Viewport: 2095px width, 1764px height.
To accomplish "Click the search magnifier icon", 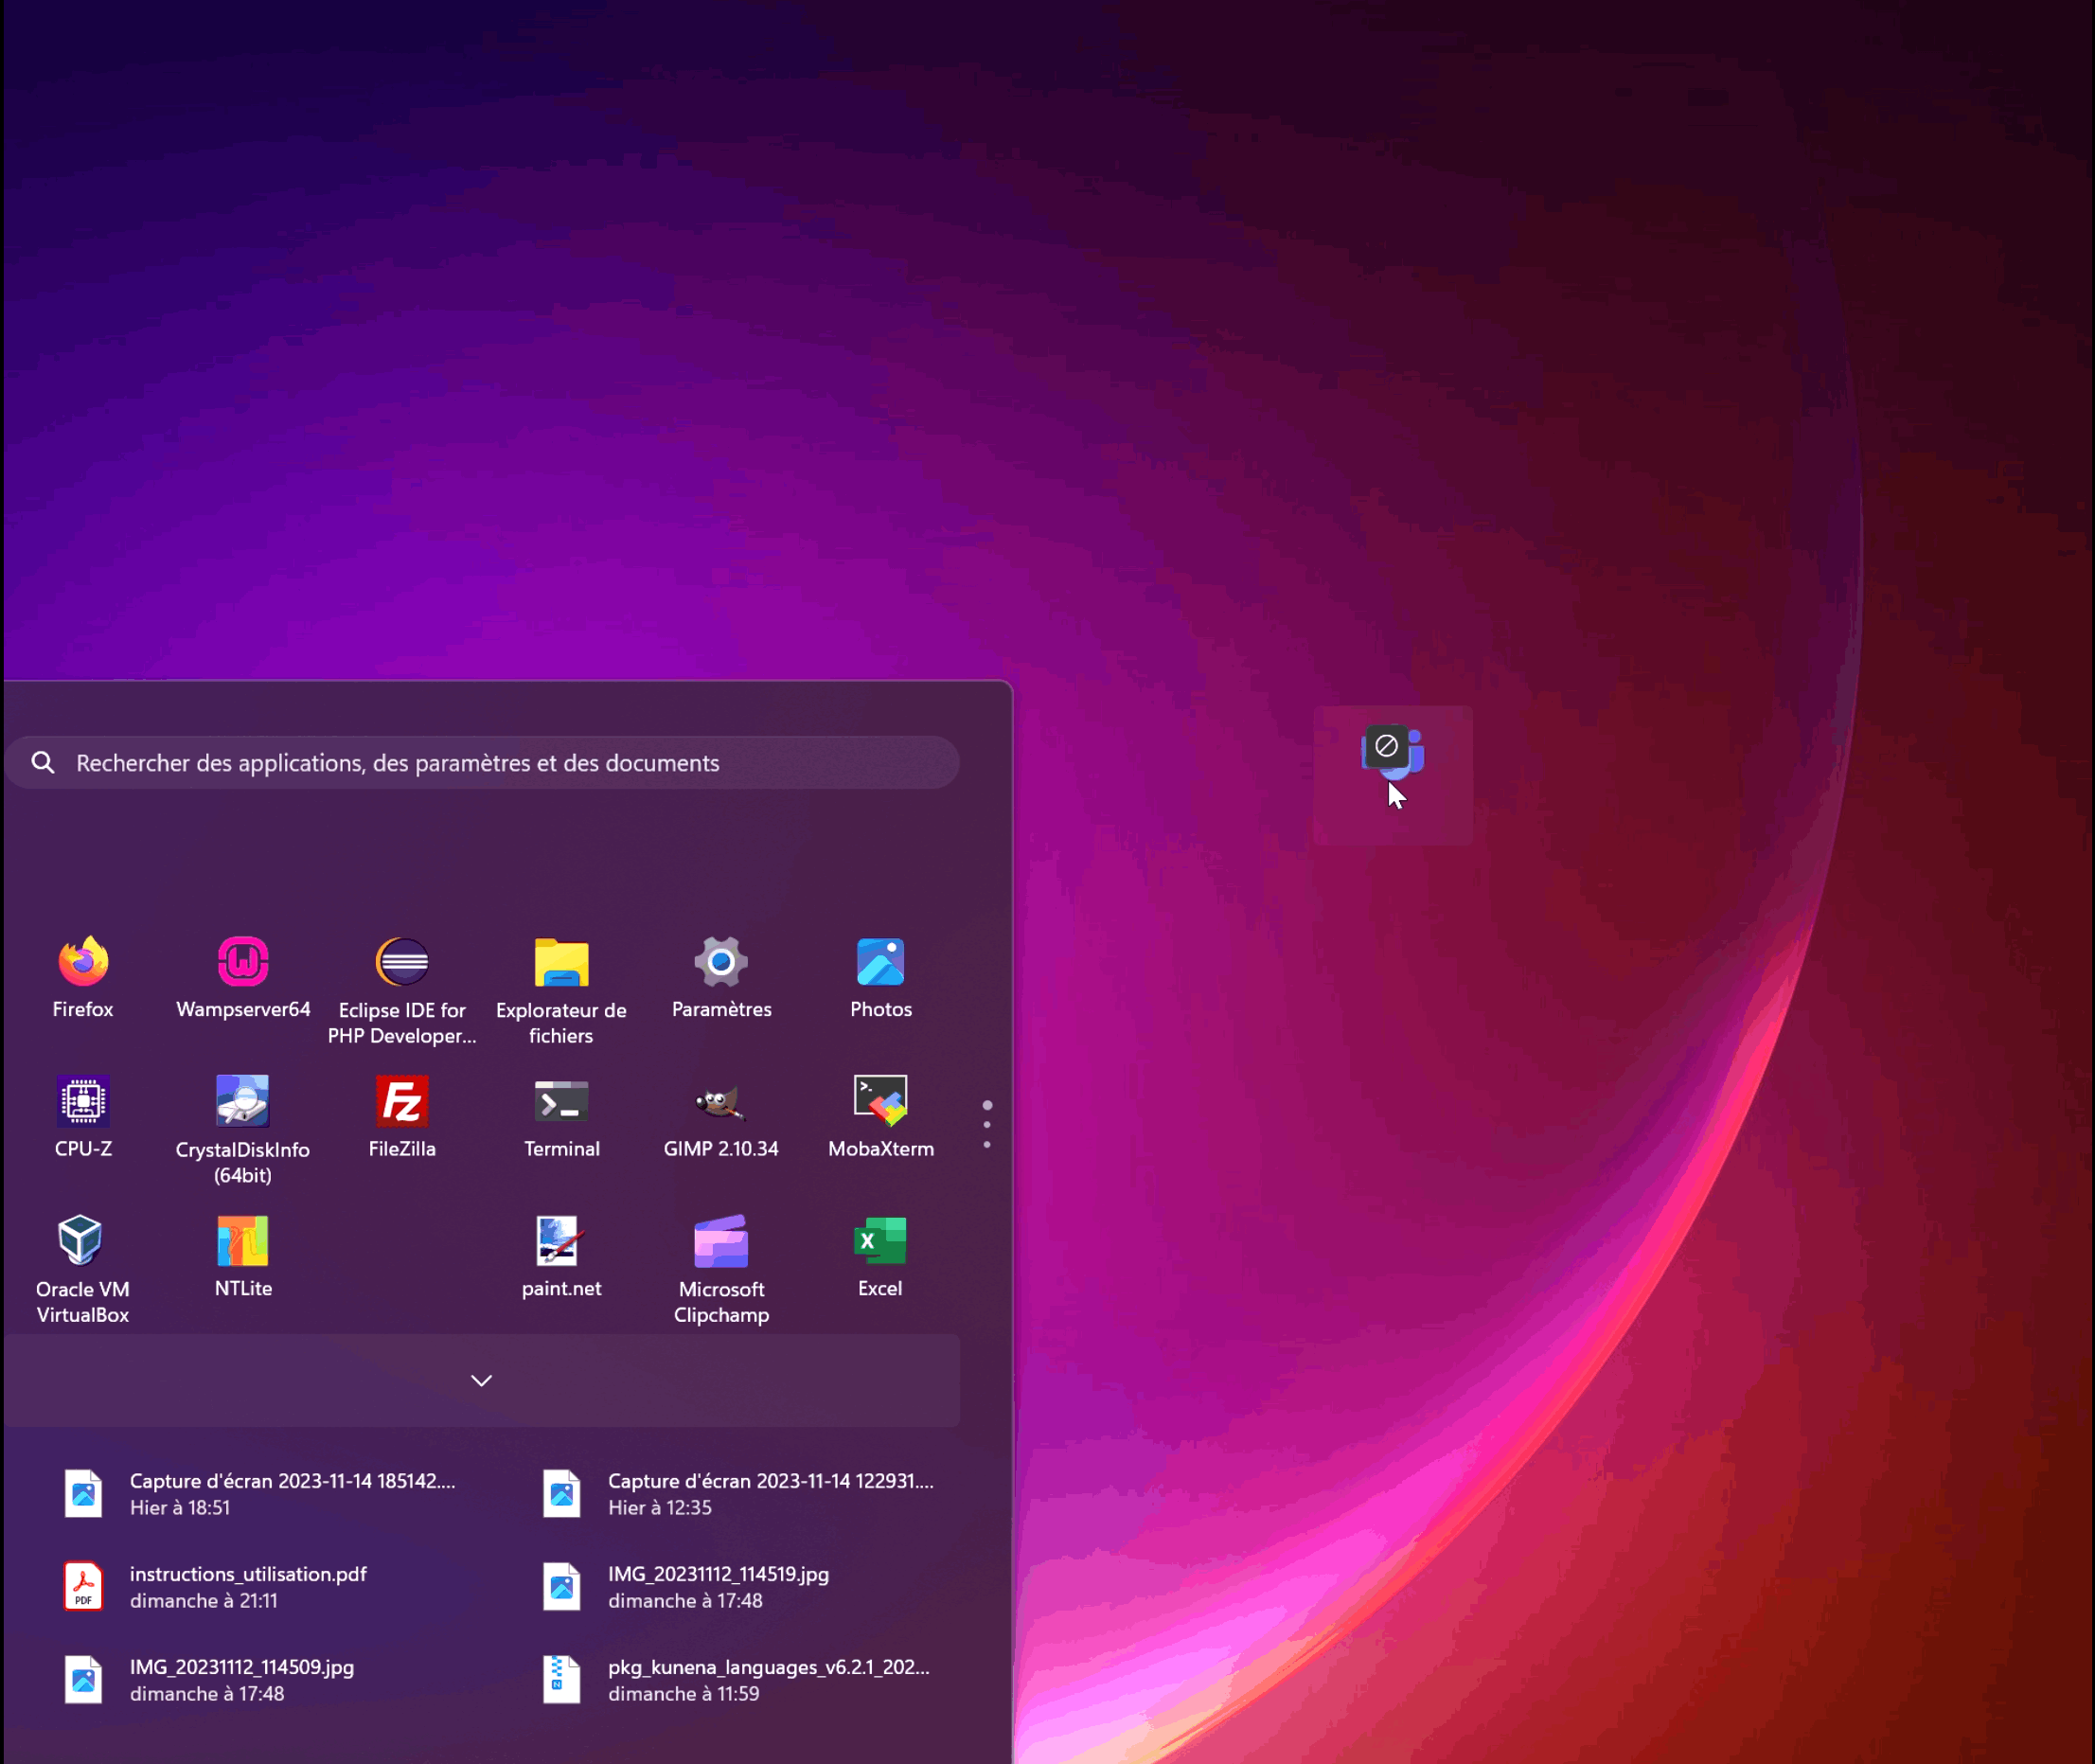I will click(43, 763).
